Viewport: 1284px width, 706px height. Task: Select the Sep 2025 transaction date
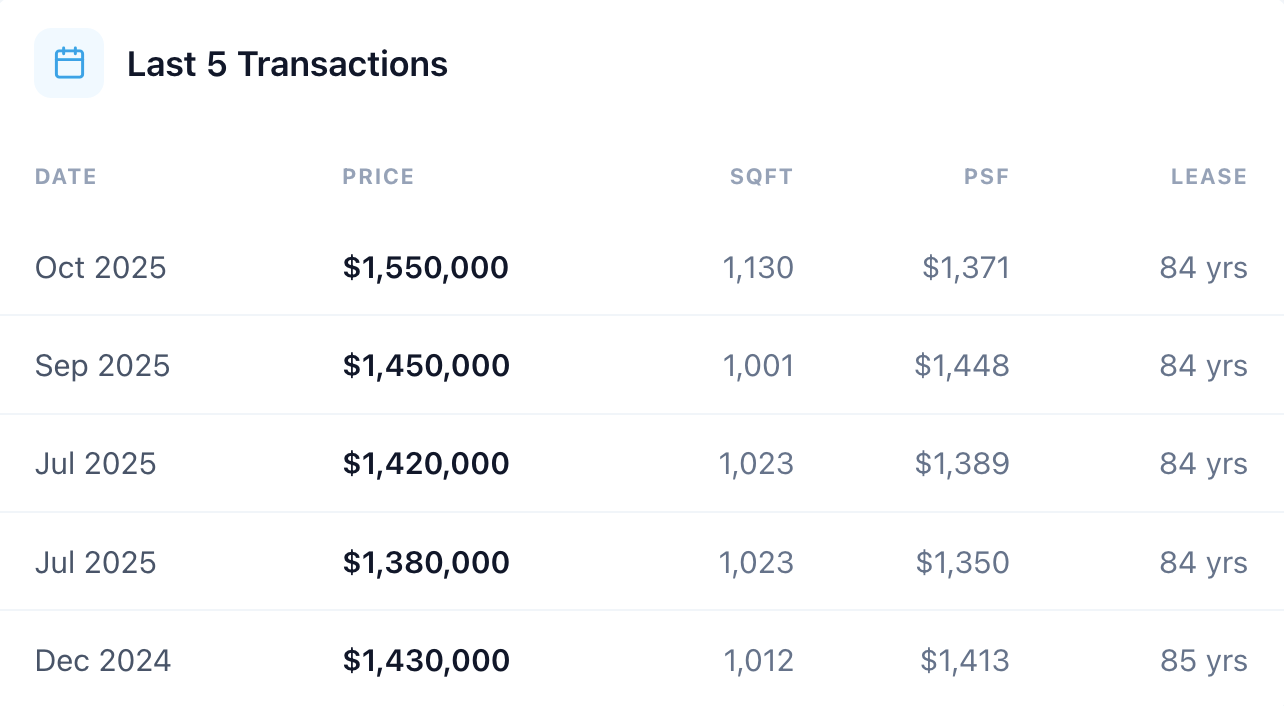click(x=102, y=366)
